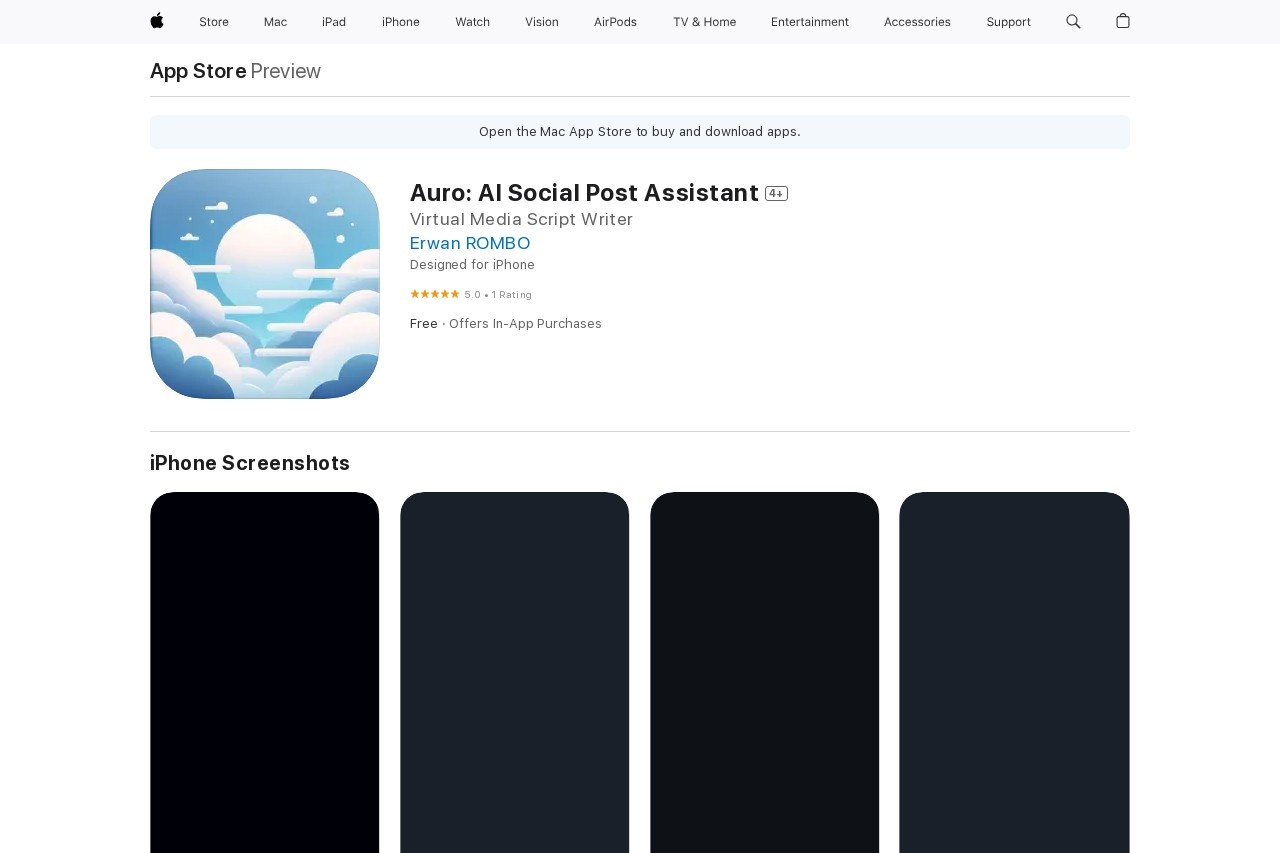Click the Free price label
This screenshot has width=1280, height=853.
[x=424, y=324]
